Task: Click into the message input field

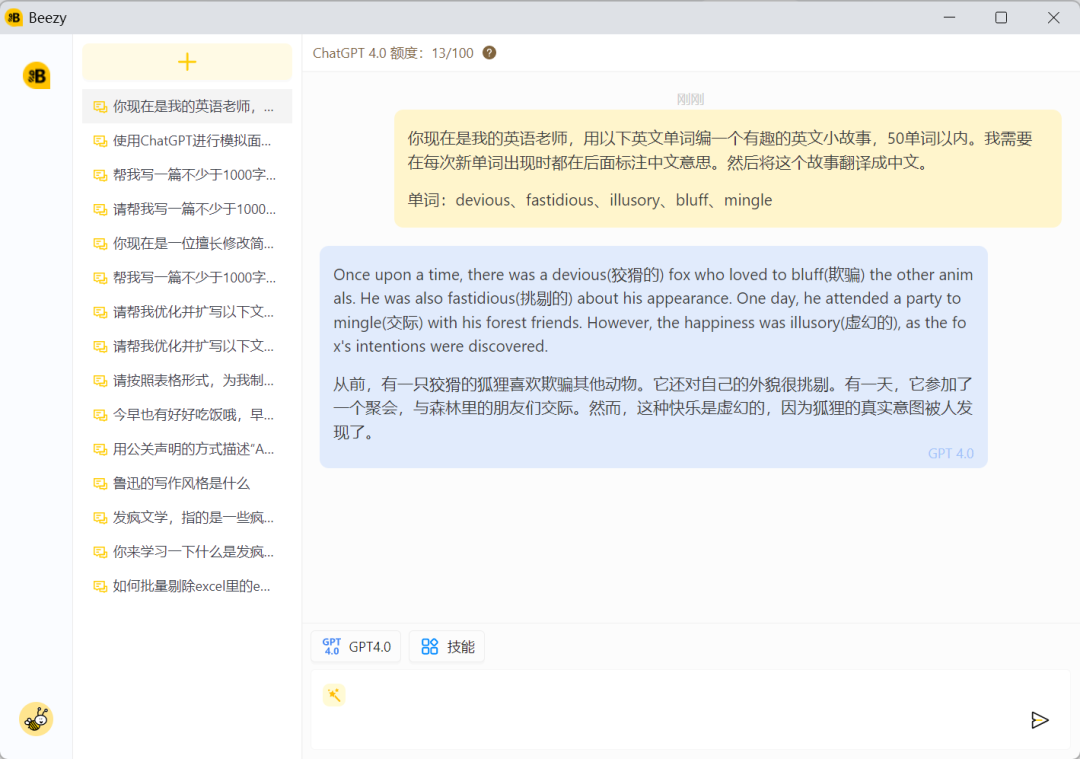Action: point(690,709)
